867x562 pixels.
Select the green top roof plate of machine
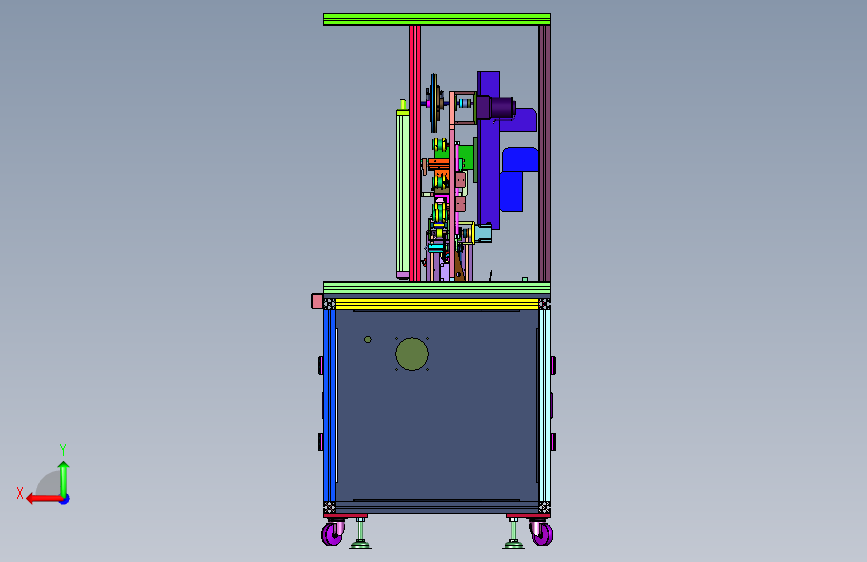point(437,19)
